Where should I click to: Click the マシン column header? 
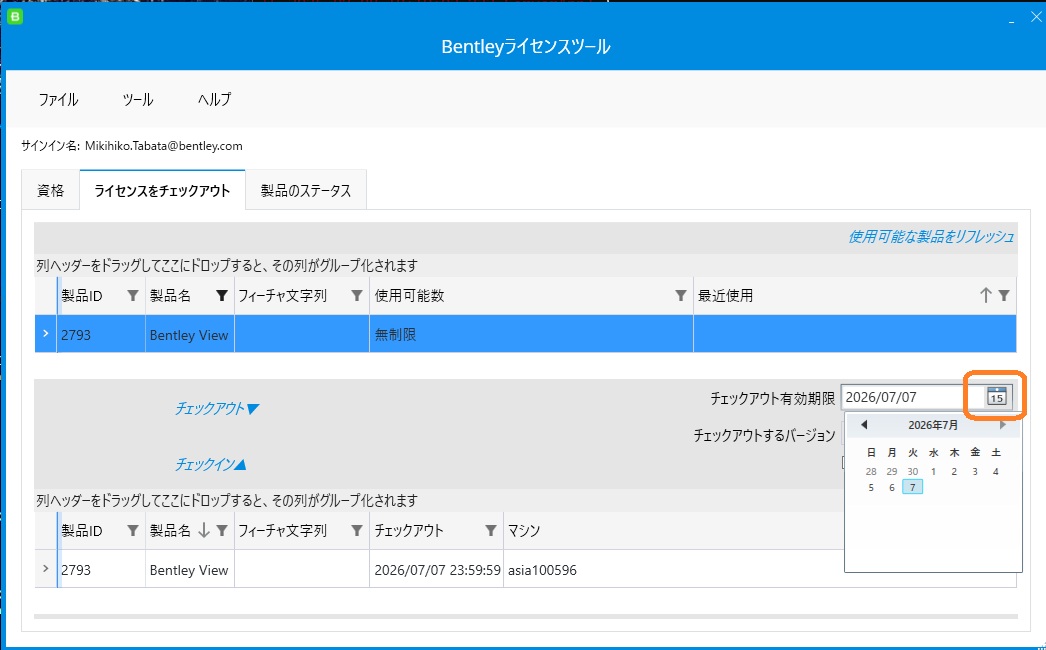point(524,531)
